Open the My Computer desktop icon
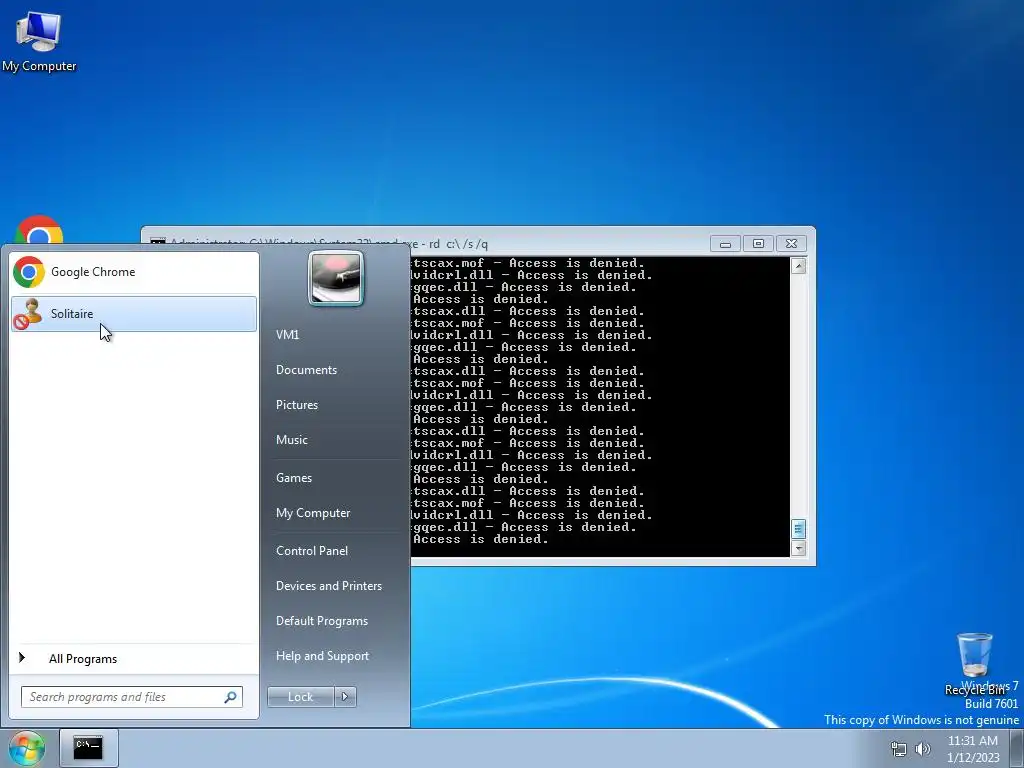Viewport: 1024px width, 768px height. pos(39,40)
